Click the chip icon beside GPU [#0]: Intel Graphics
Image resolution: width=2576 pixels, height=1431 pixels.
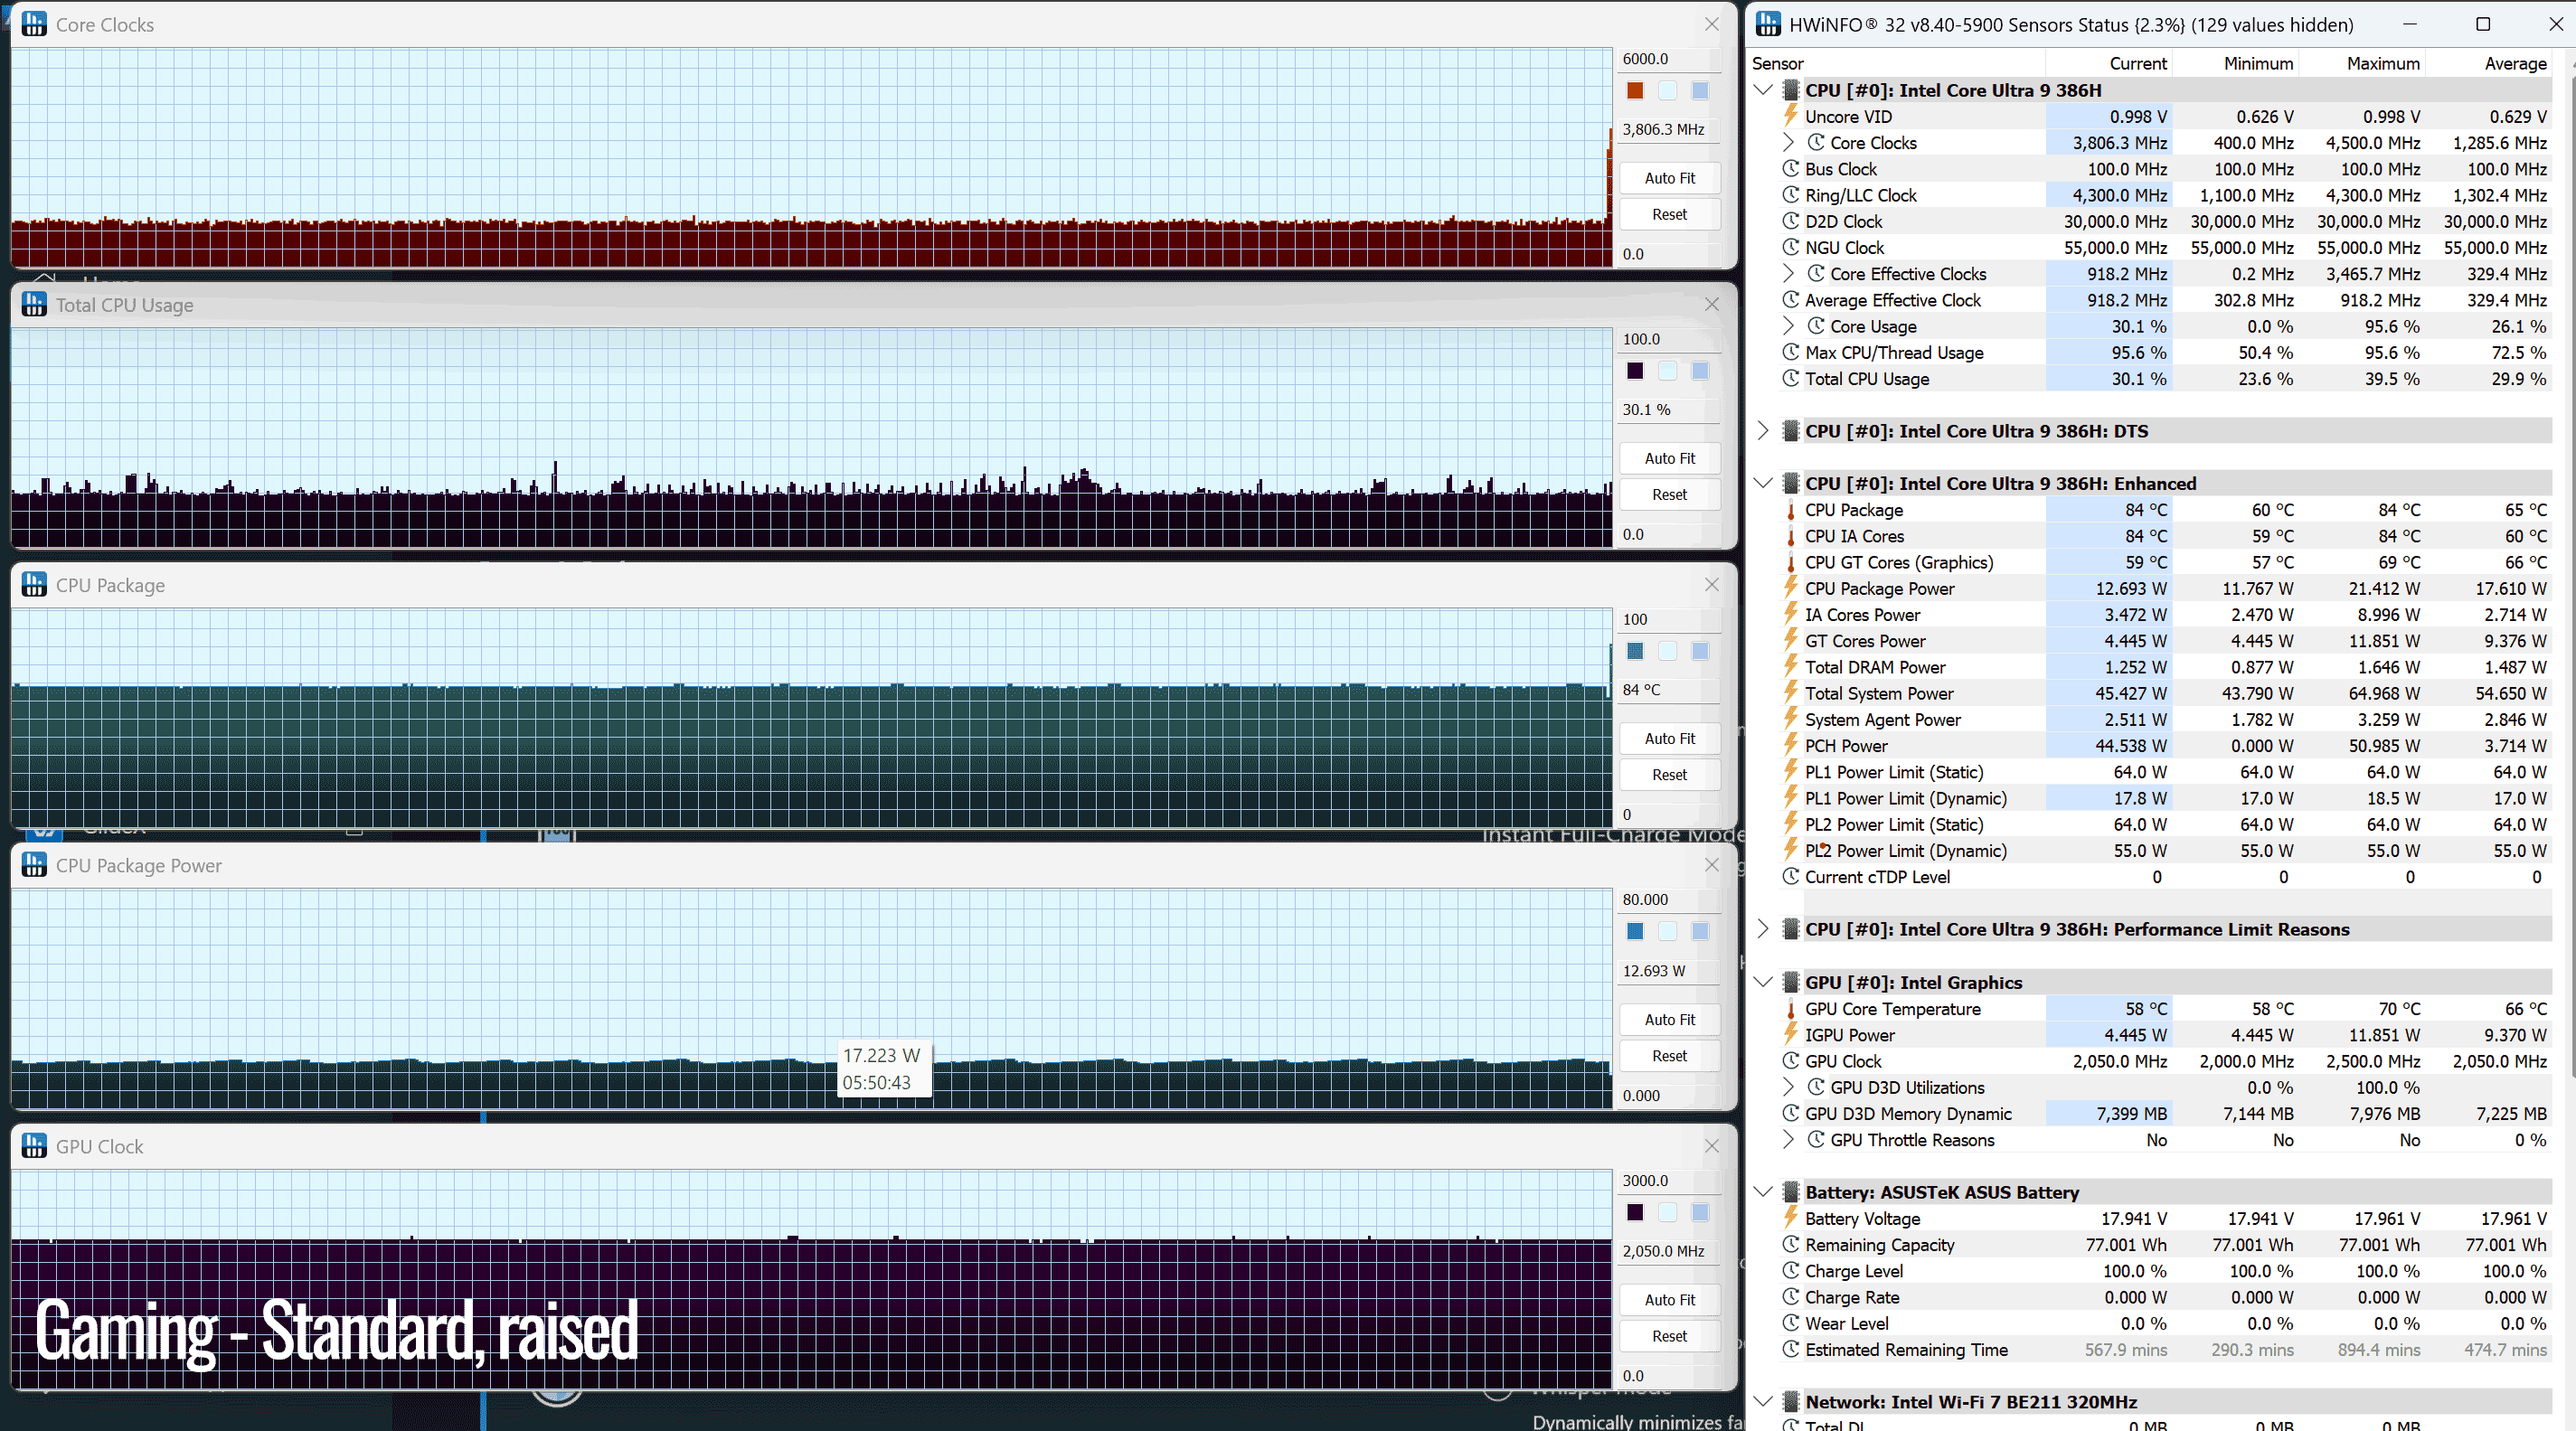(x=1791, y=982)
